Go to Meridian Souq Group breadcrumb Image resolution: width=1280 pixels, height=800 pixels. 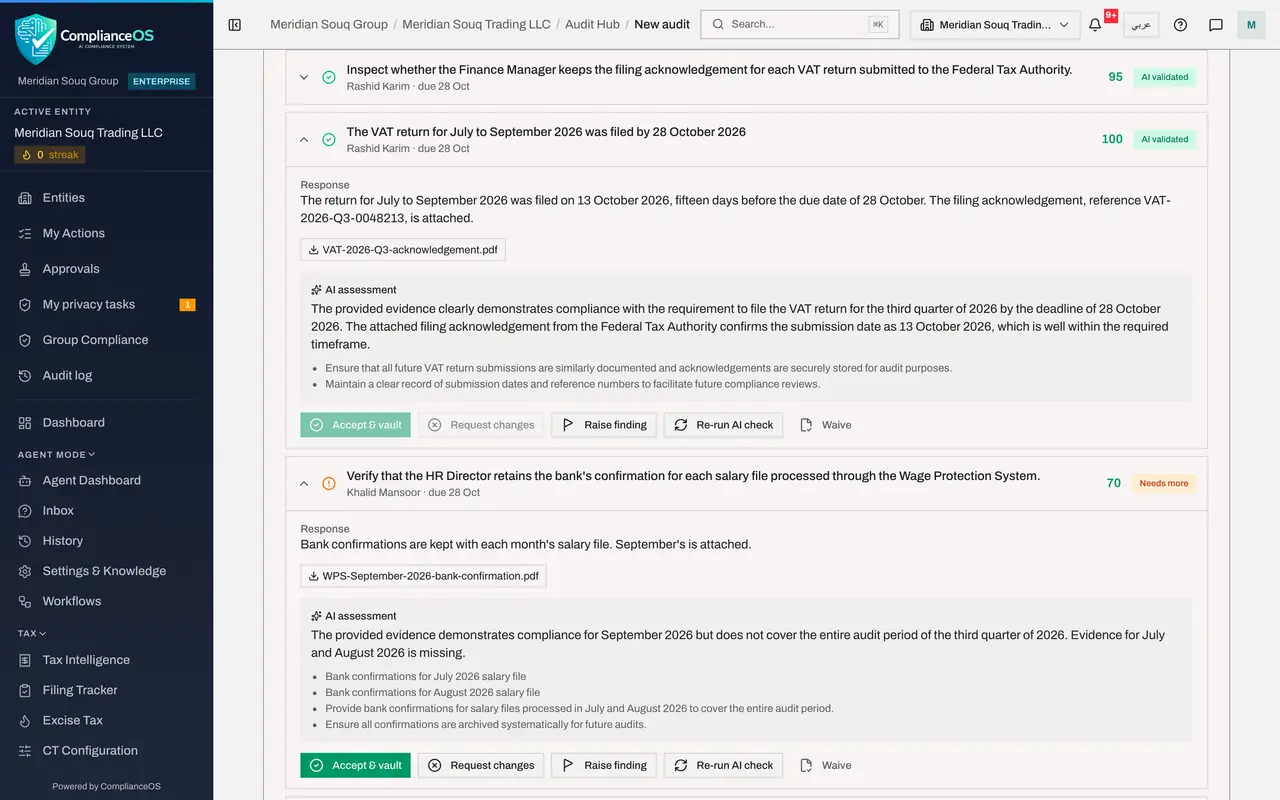[x=329, y=24]
